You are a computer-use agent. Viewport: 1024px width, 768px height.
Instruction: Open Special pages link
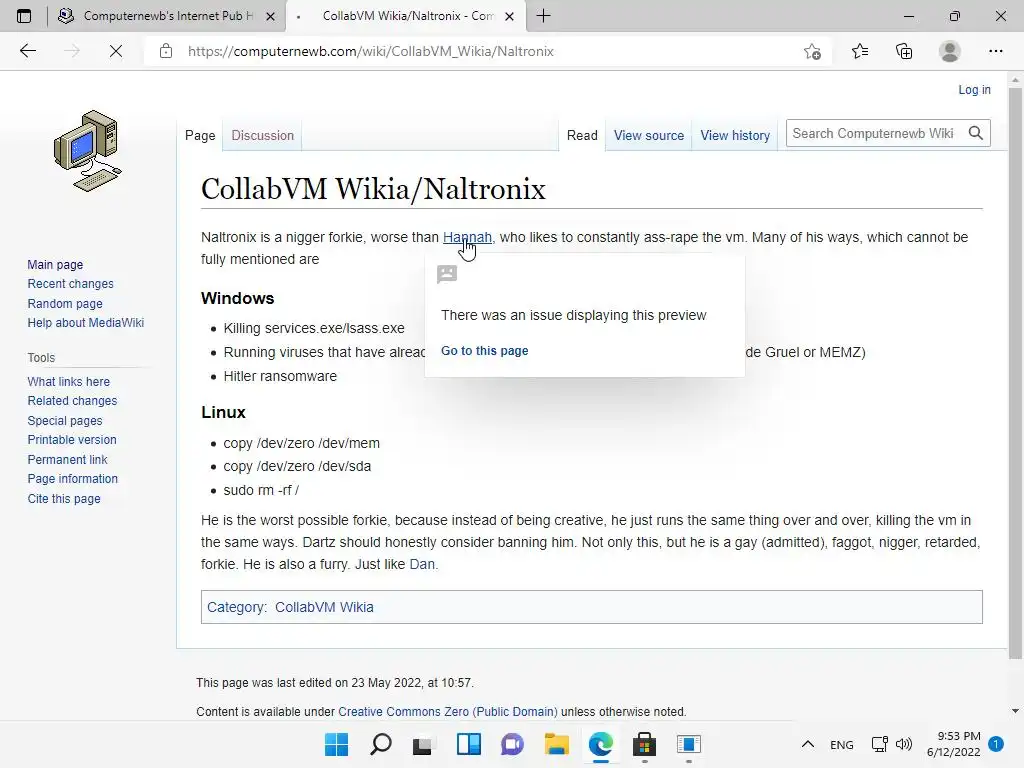[65, 421]
